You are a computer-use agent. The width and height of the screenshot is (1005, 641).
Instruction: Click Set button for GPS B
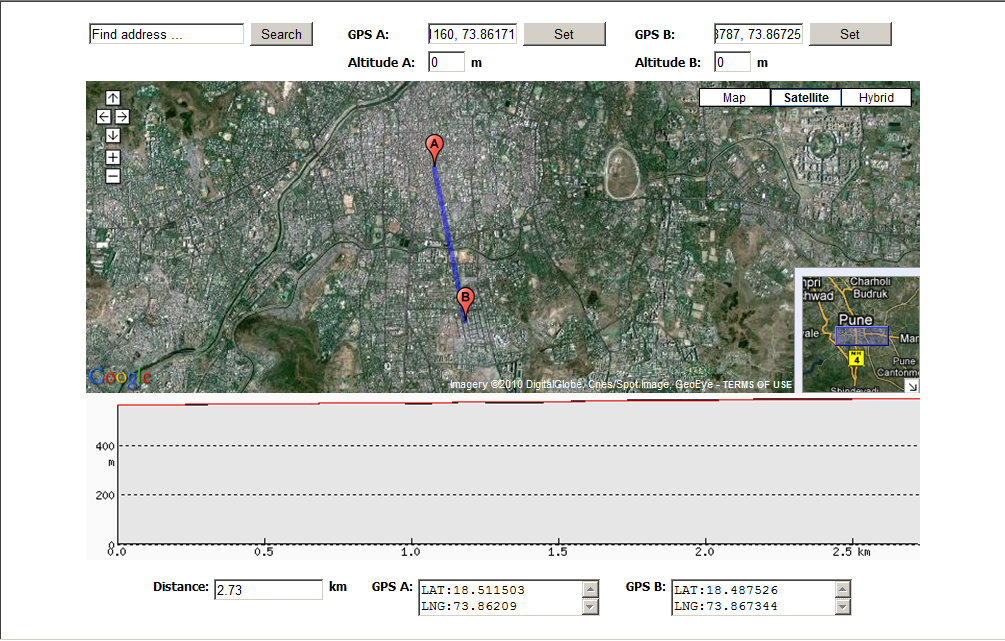pyautogui.click(x=850, y=35)
